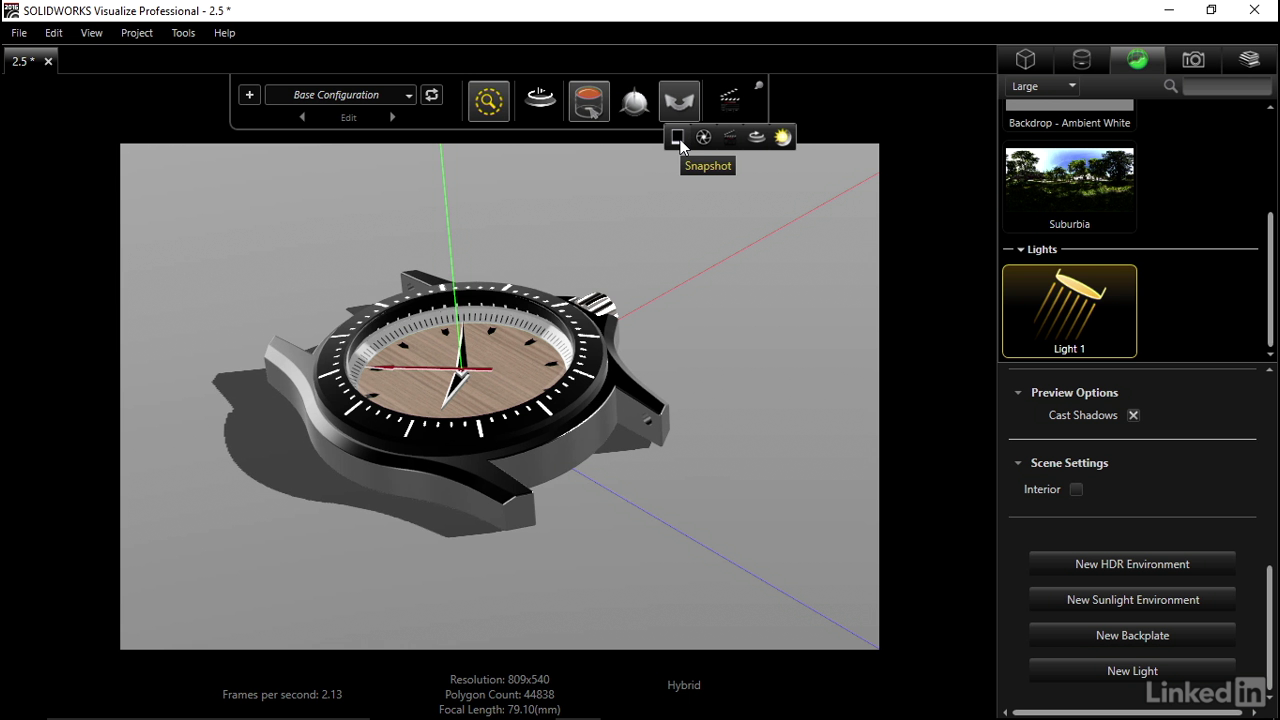Viewport: 1280px width, 720px height.
Task: Enable the Interior checkbox
Action: coord(1076,489)
